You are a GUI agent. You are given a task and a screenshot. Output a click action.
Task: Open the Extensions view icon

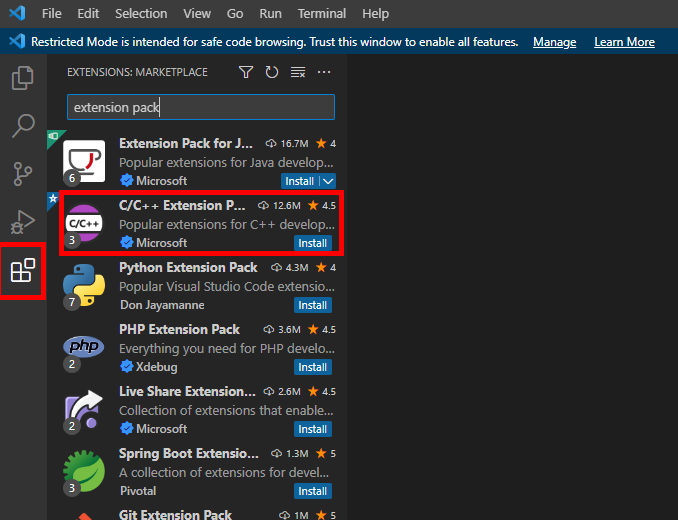coord(22,270)
